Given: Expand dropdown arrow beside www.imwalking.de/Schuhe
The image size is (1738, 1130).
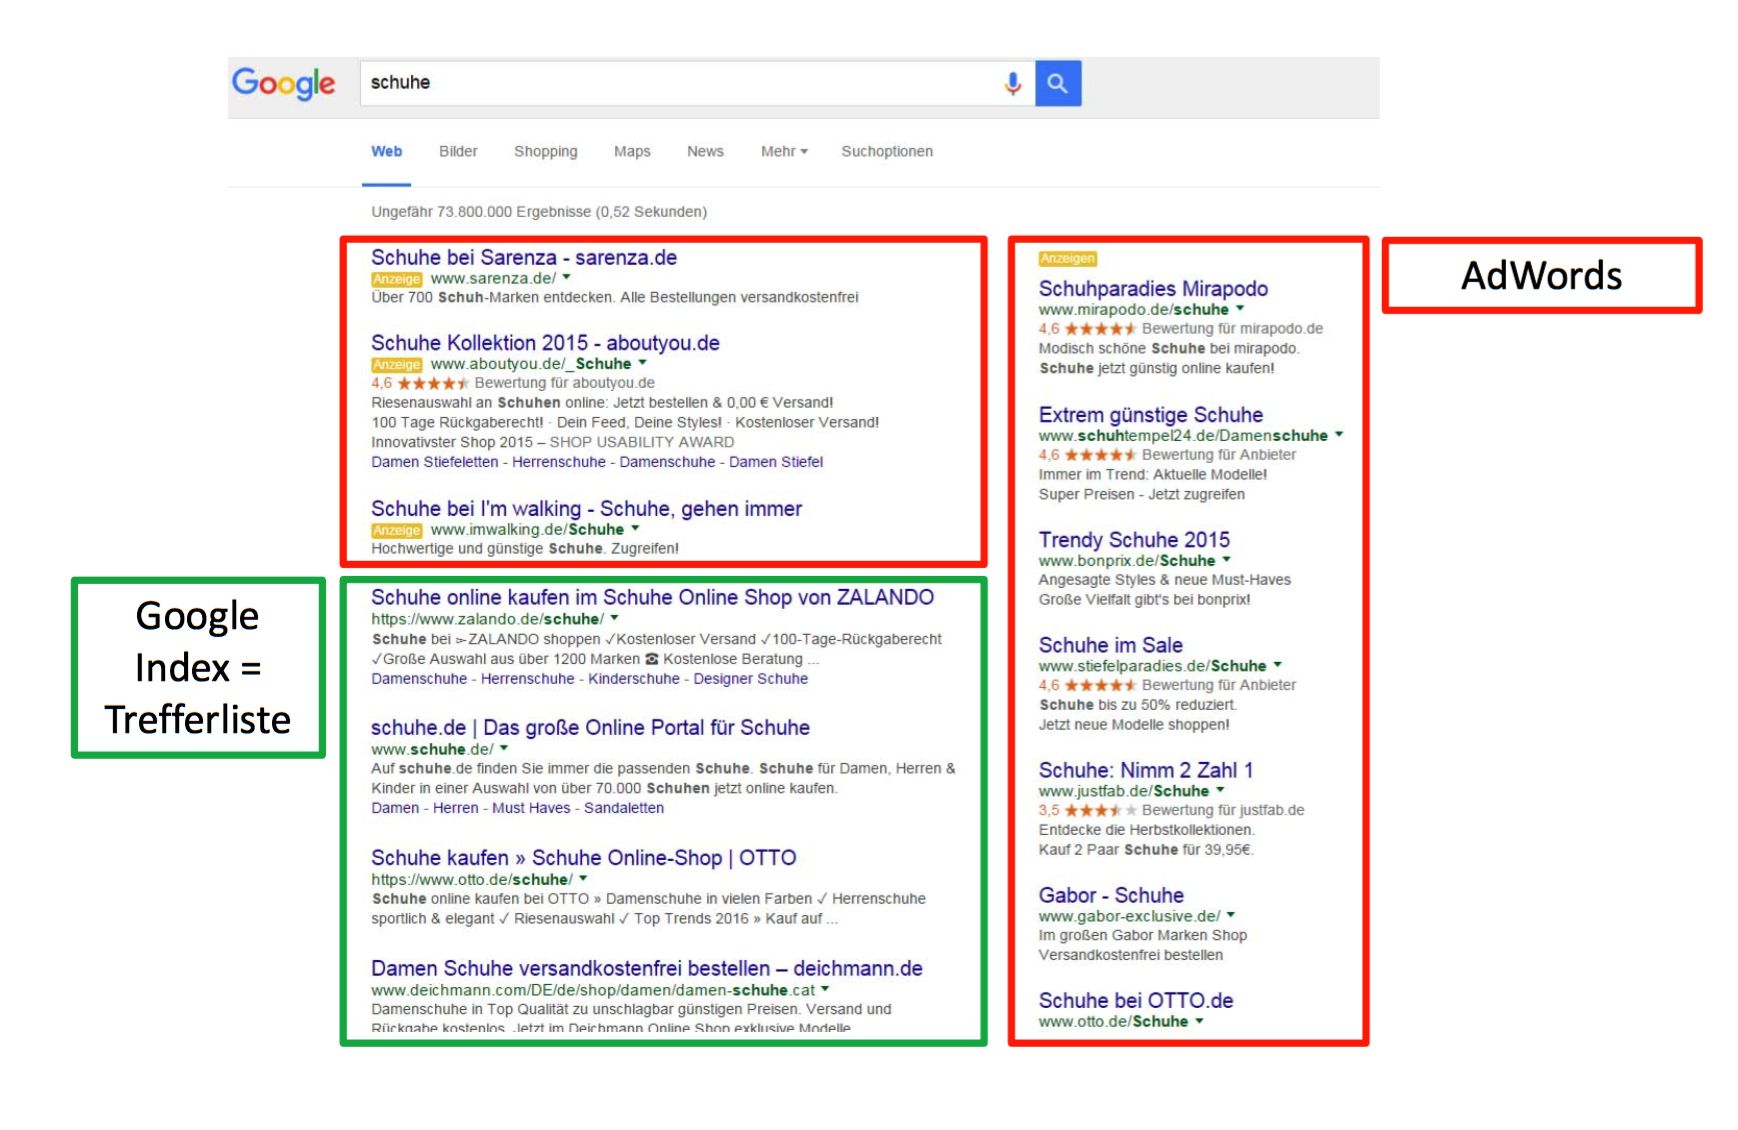Looking at the screenshot, I should (636, 528).
